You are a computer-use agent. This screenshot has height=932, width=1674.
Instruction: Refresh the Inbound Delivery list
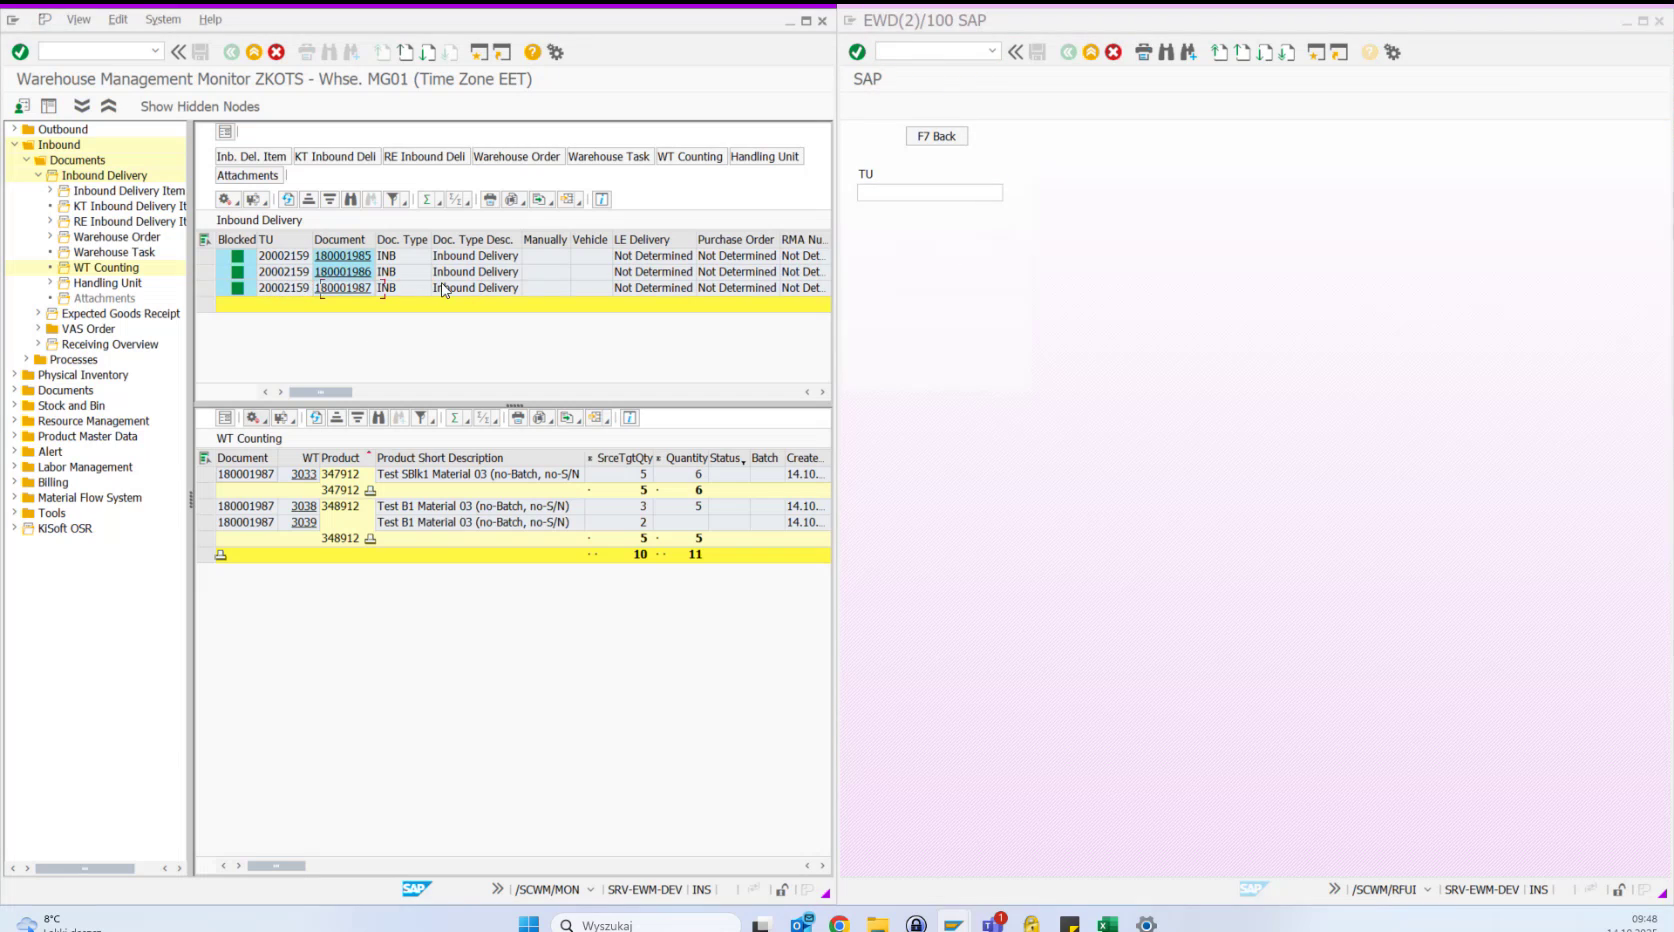tap(287, 199)
